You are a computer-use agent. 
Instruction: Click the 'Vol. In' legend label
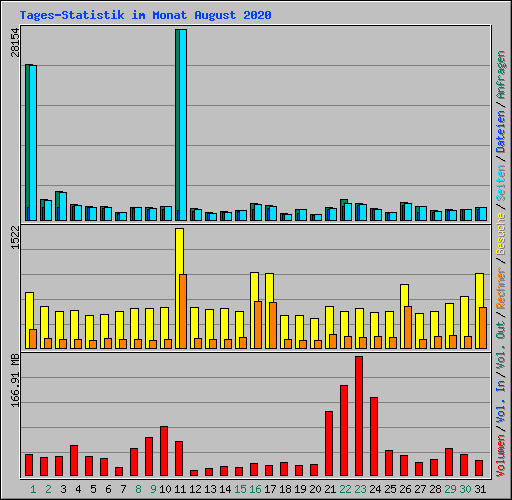coord(501,402)
